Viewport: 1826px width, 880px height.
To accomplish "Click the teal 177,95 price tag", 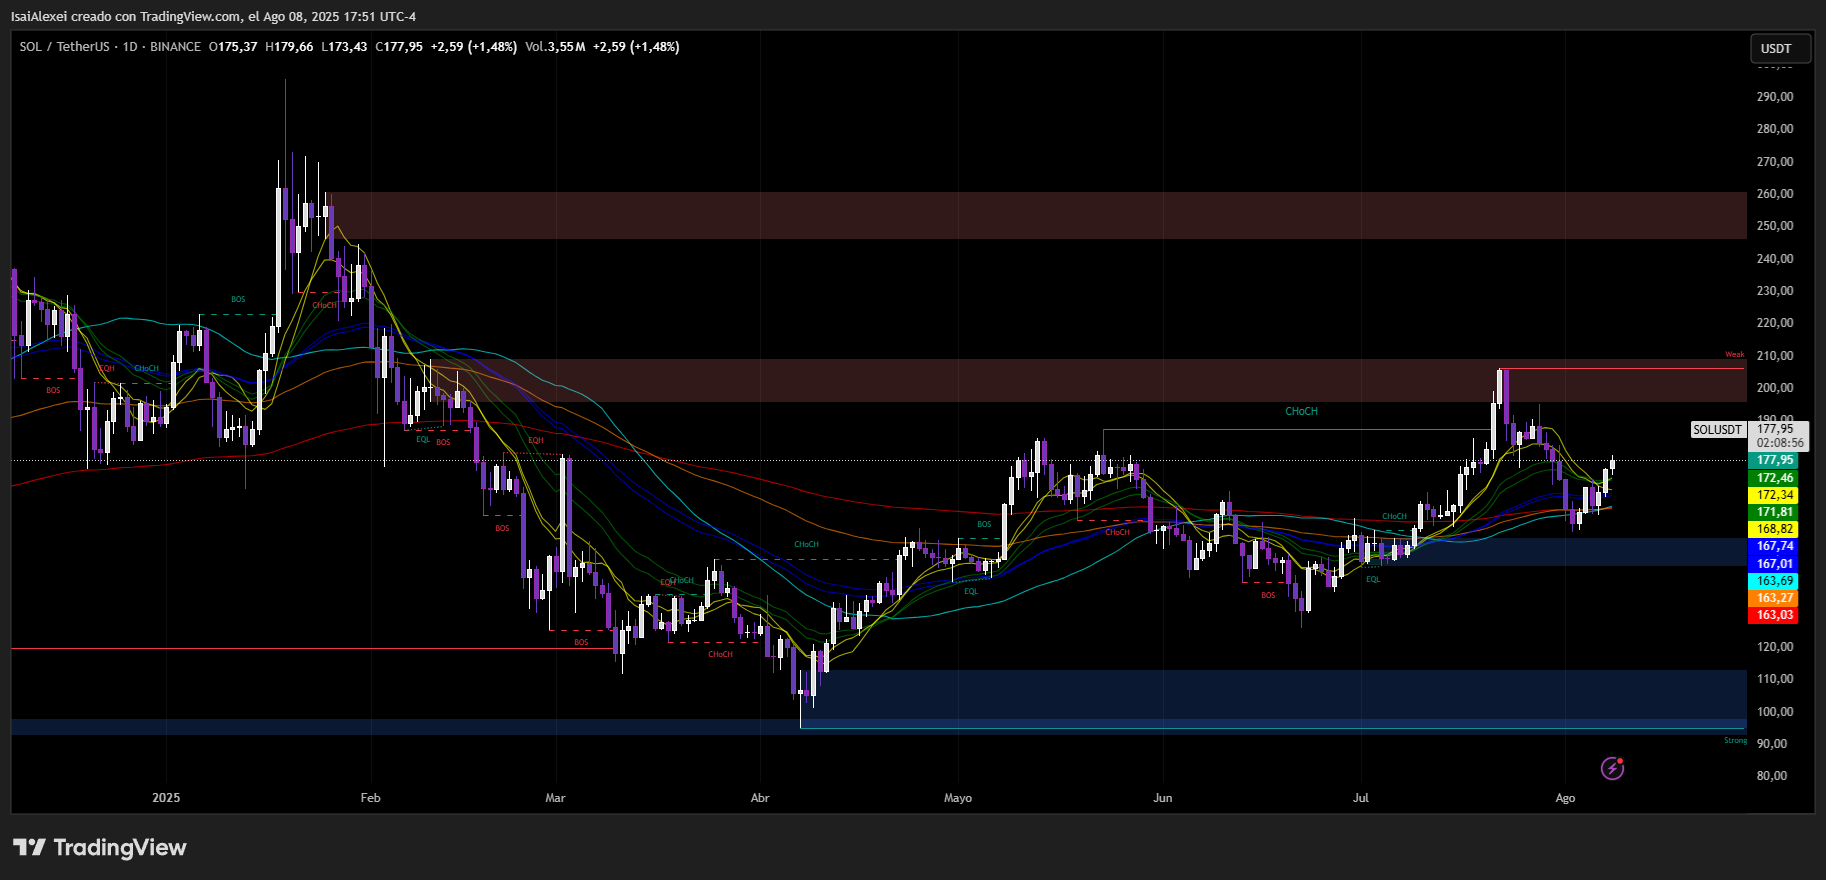I will tap(1775, 460).
